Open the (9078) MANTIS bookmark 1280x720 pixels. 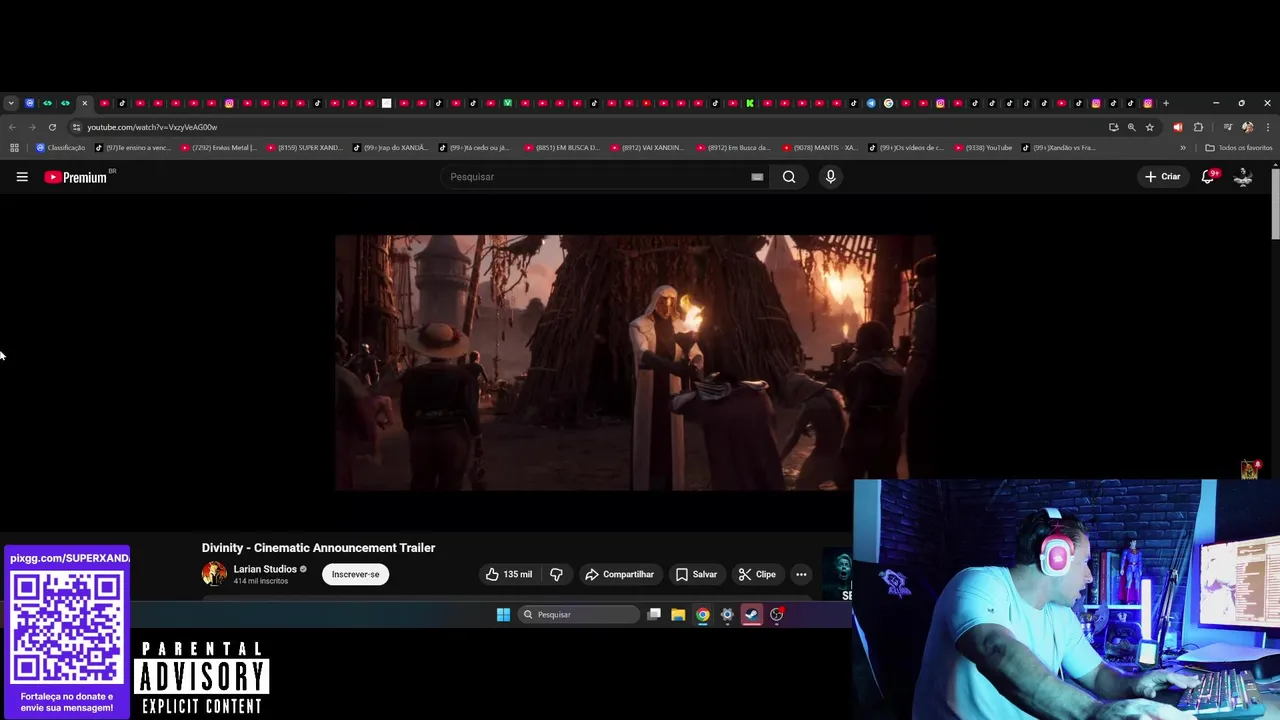821,148
